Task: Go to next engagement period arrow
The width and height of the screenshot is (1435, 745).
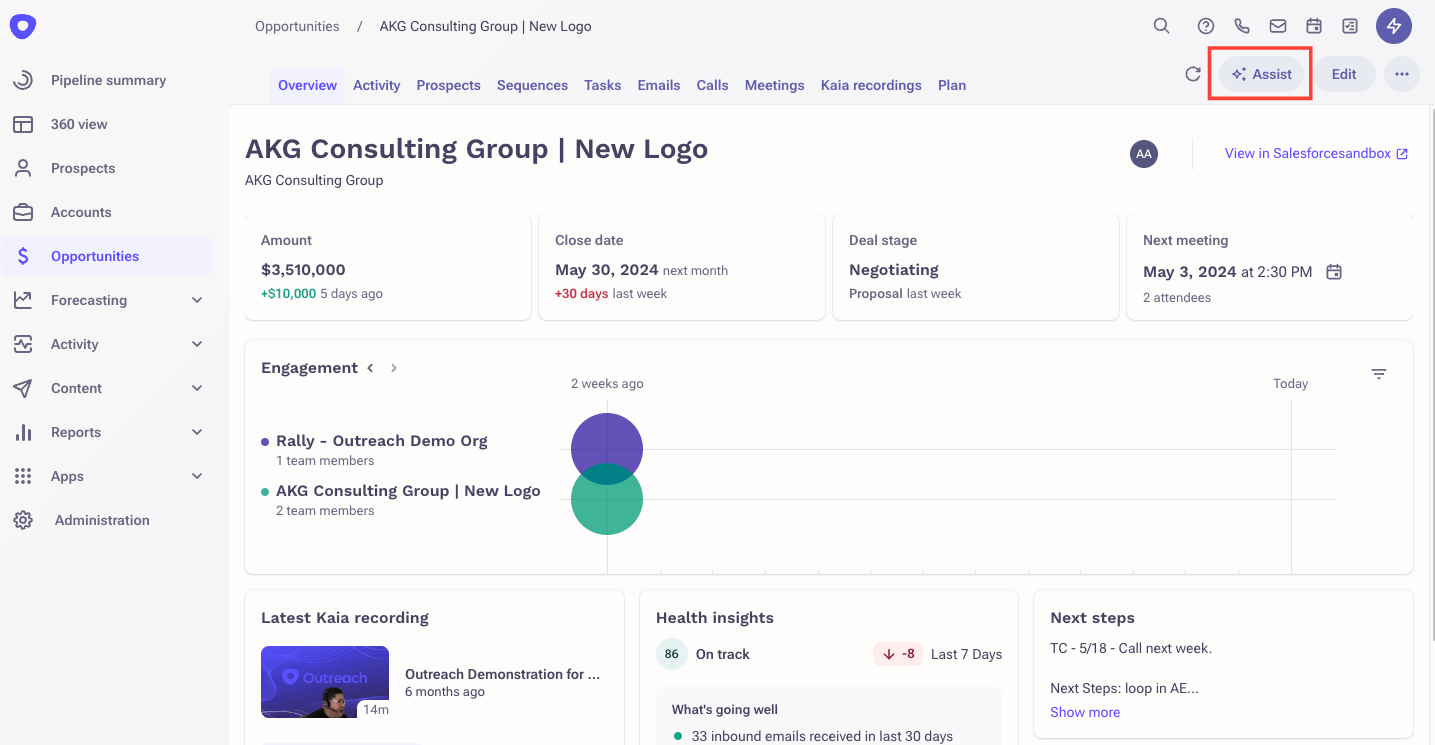Action: pyautogui.click(x=394, y=368)
